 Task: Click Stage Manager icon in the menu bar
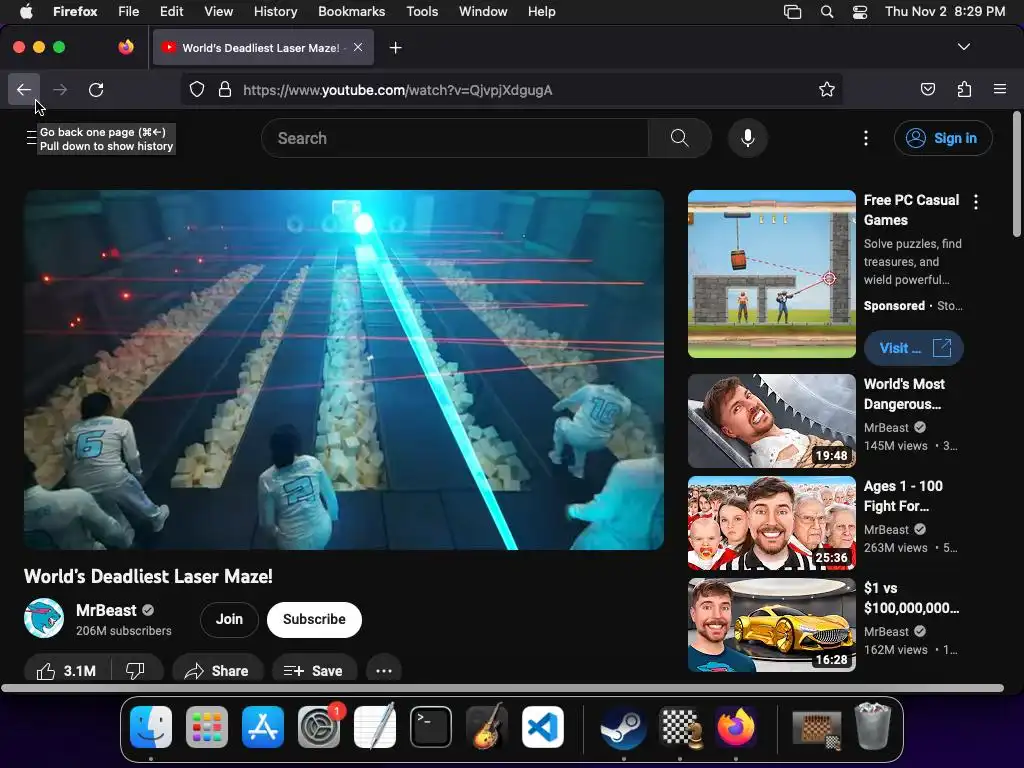(792, 12)
